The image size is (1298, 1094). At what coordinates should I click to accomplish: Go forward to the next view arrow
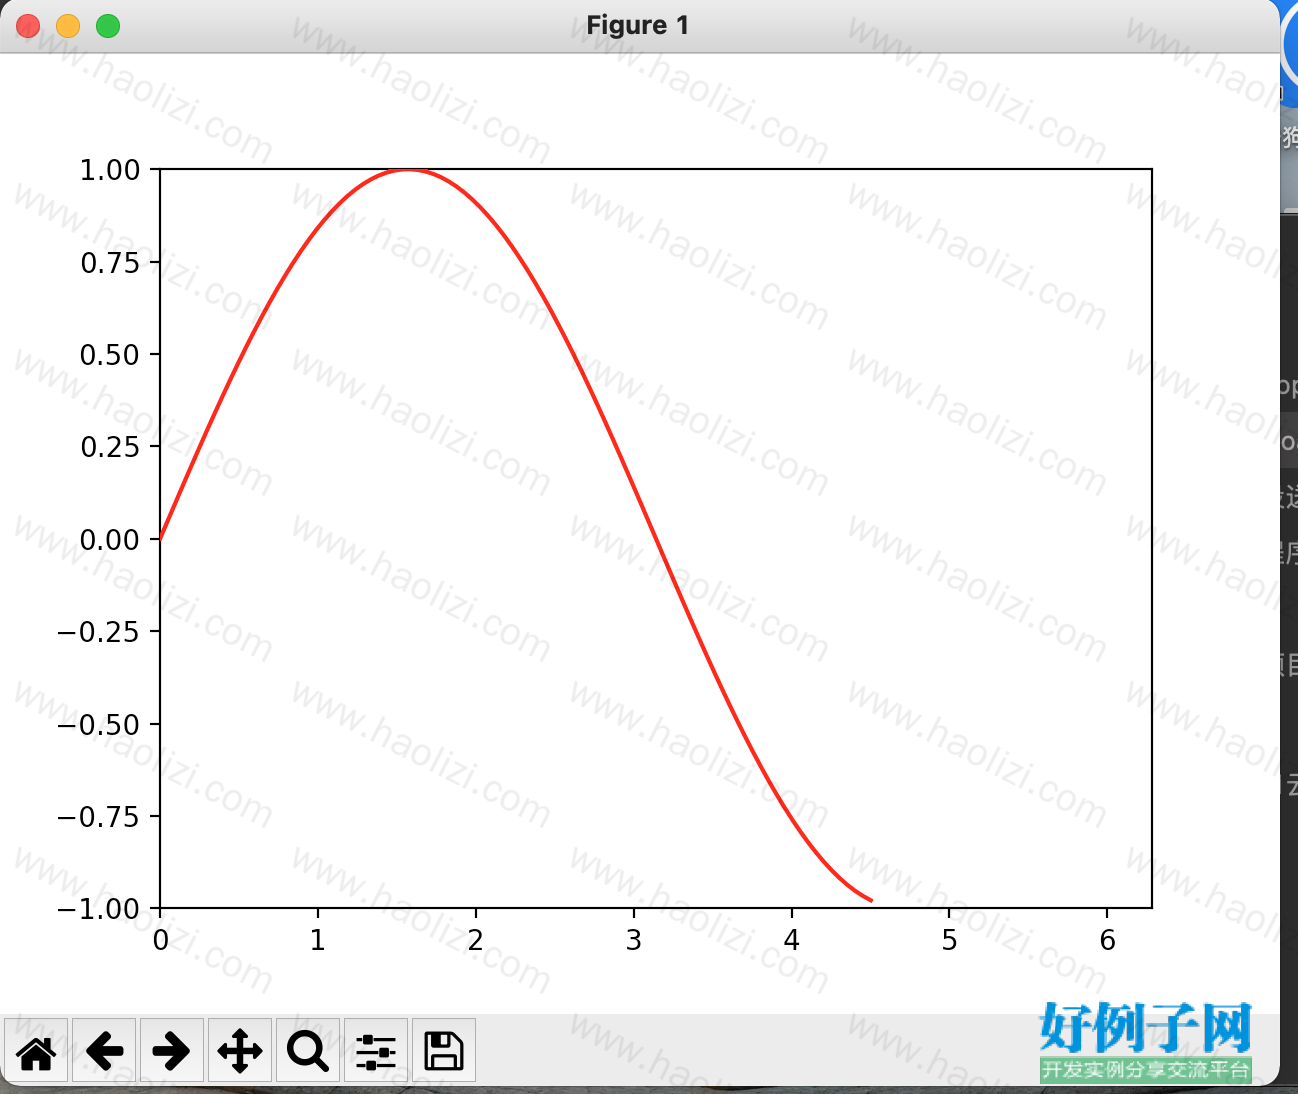(x=171, y=1050)
